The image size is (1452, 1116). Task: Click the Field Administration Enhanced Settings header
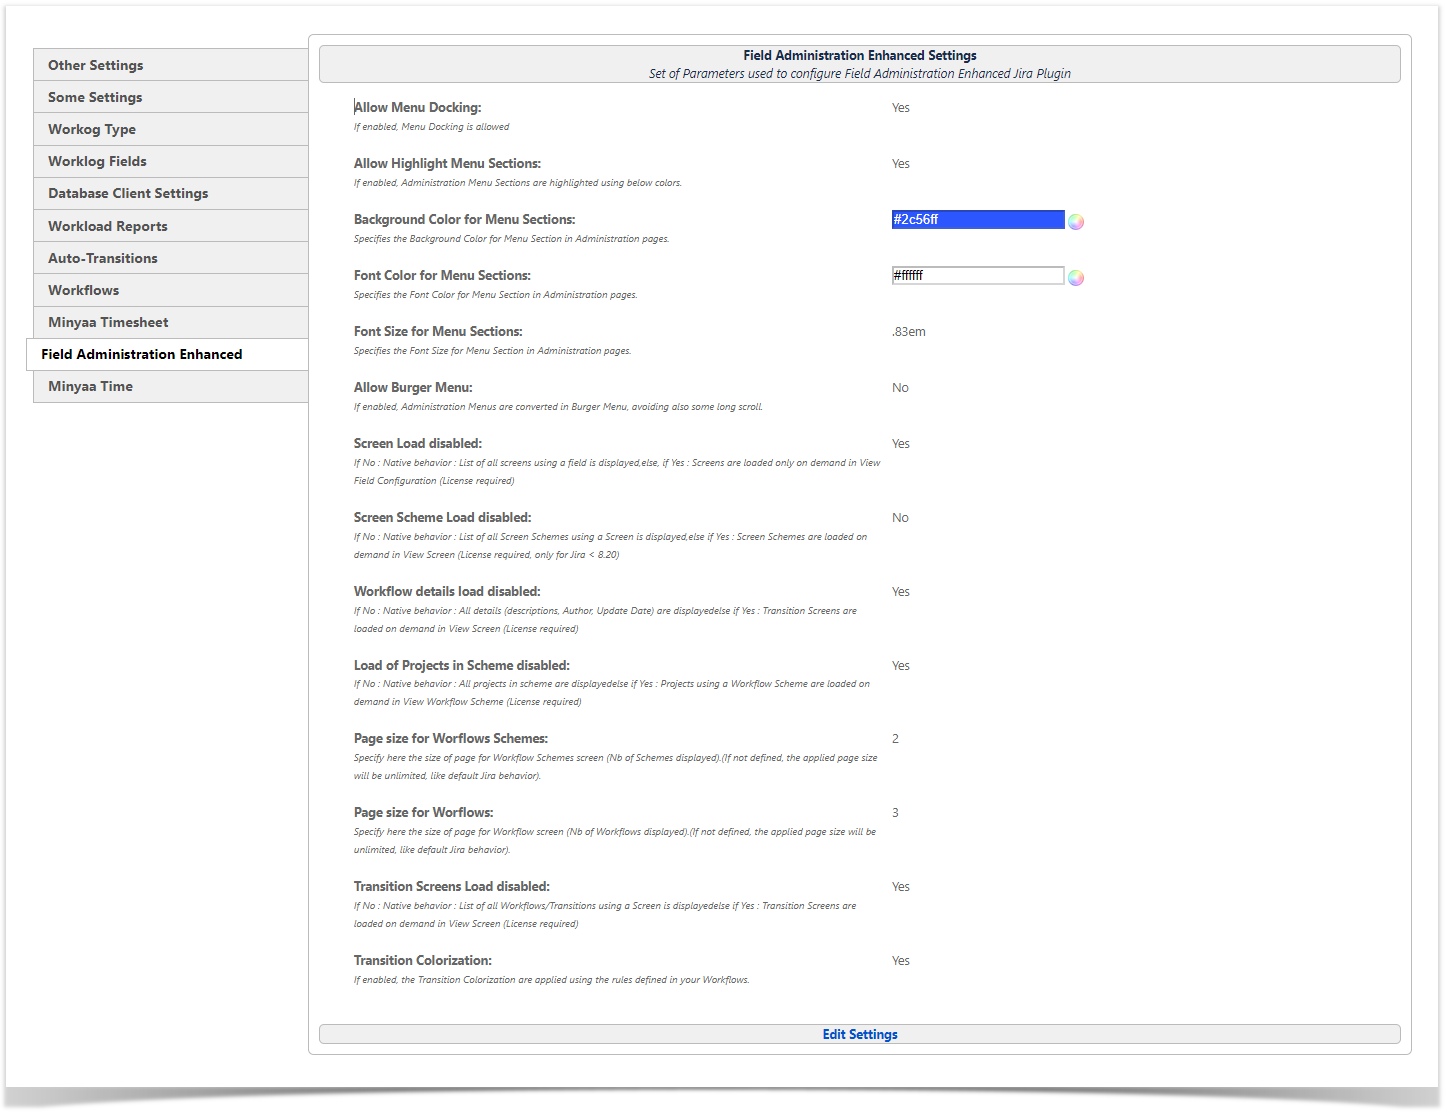click(859, 56)
